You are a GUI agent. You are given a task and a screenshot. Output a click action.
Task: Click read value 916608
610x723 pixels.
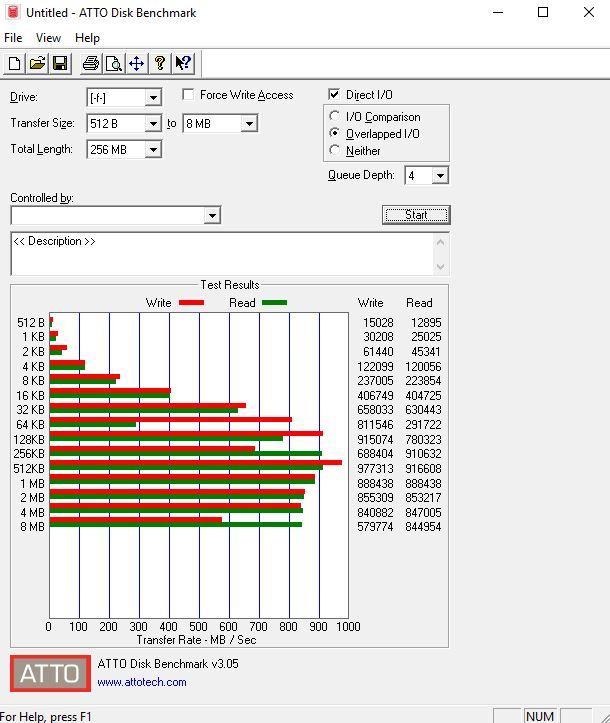click(x=423, y=468)
